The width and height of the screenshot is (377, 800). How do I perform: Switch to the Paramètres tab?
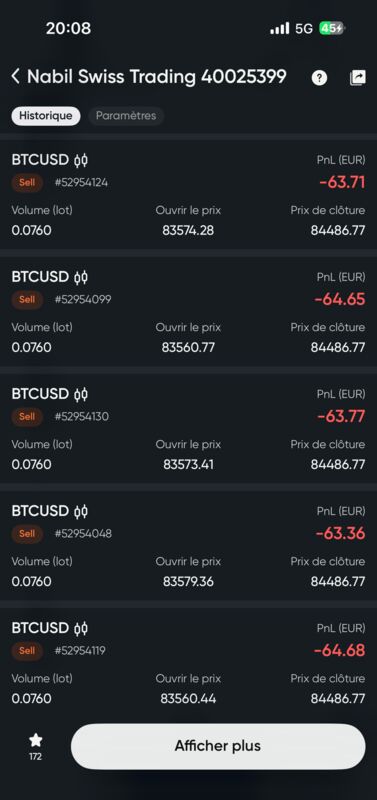[x=126, y=116]
